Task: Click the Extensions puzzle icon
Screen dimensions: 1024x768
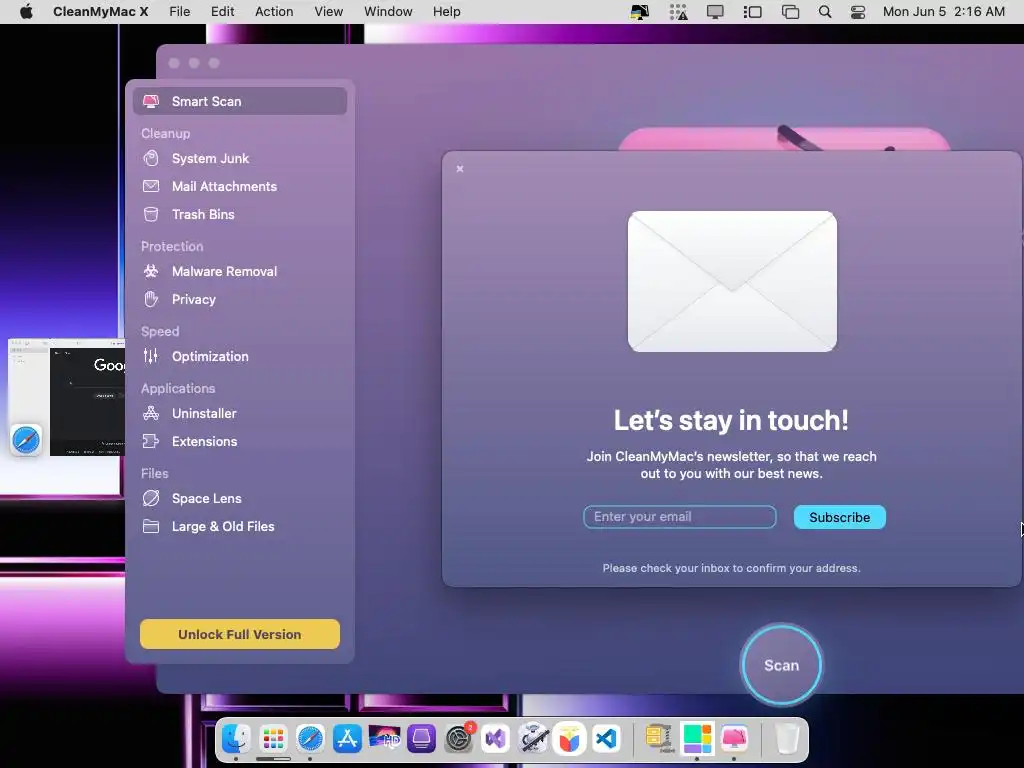Action: click(151, 441)
